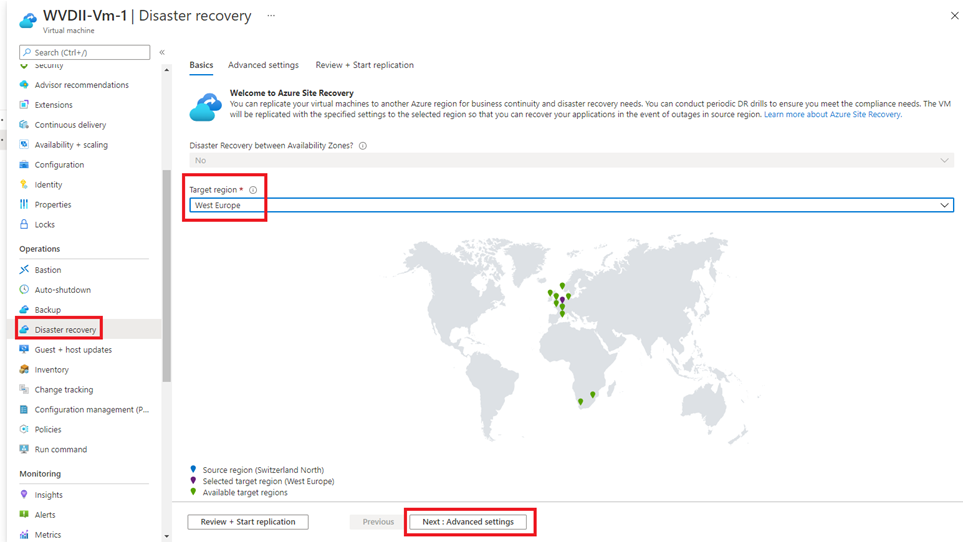963x542 pixels.
Task: Open Learn more about Azure Site Recovery link
Action: click(832, 114)
